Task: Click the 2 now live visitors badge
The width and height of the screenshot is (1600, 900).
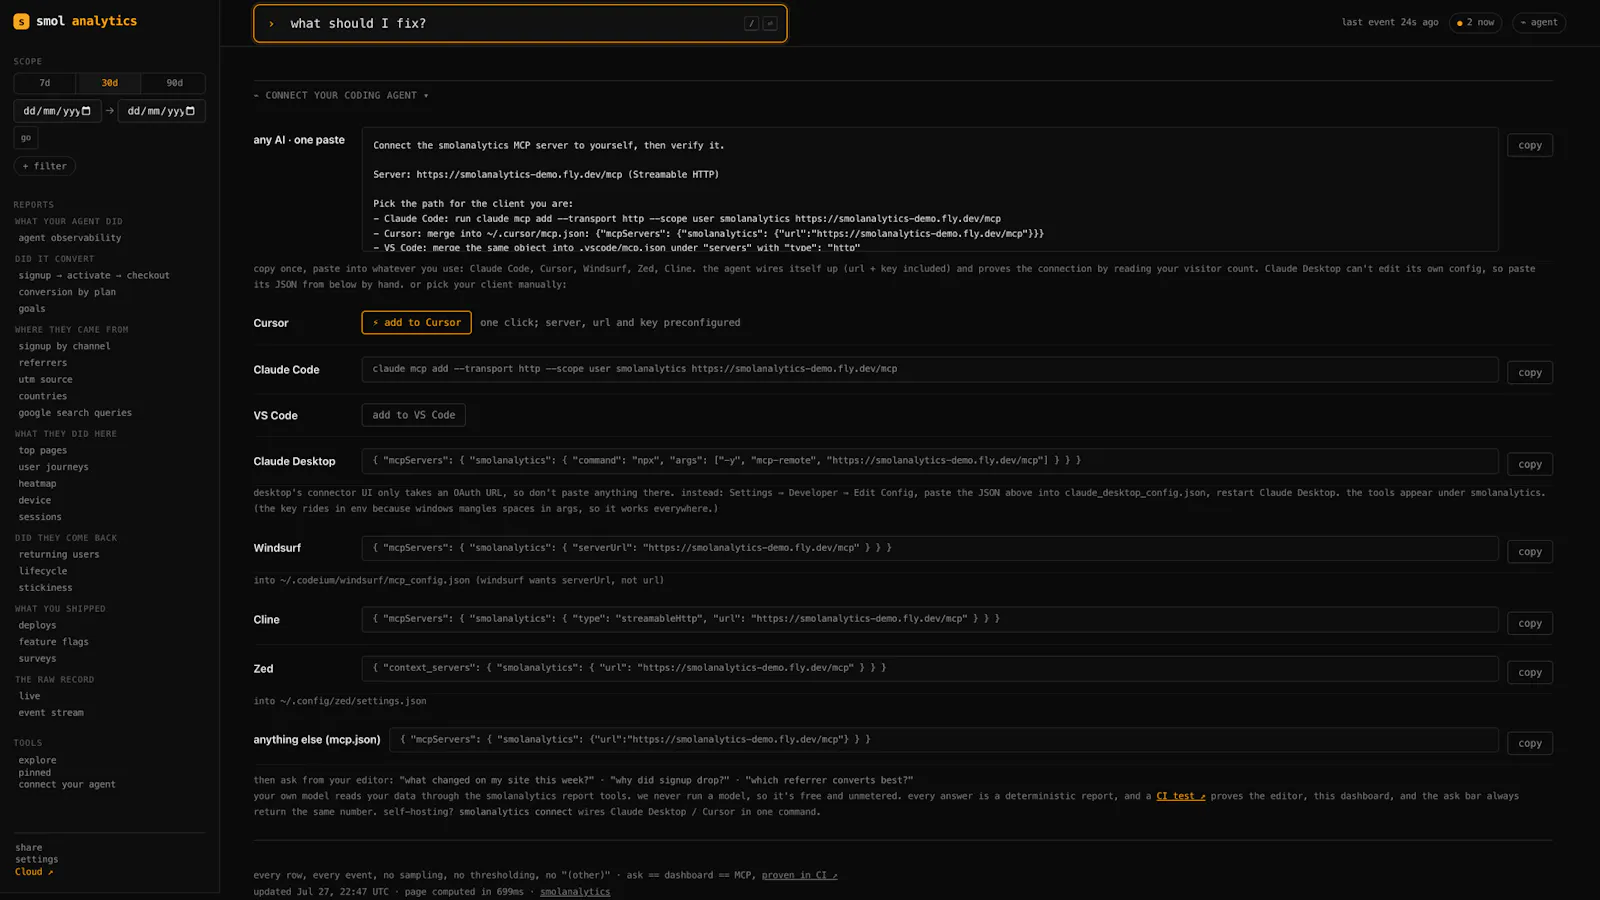Action: point(1475,22)
